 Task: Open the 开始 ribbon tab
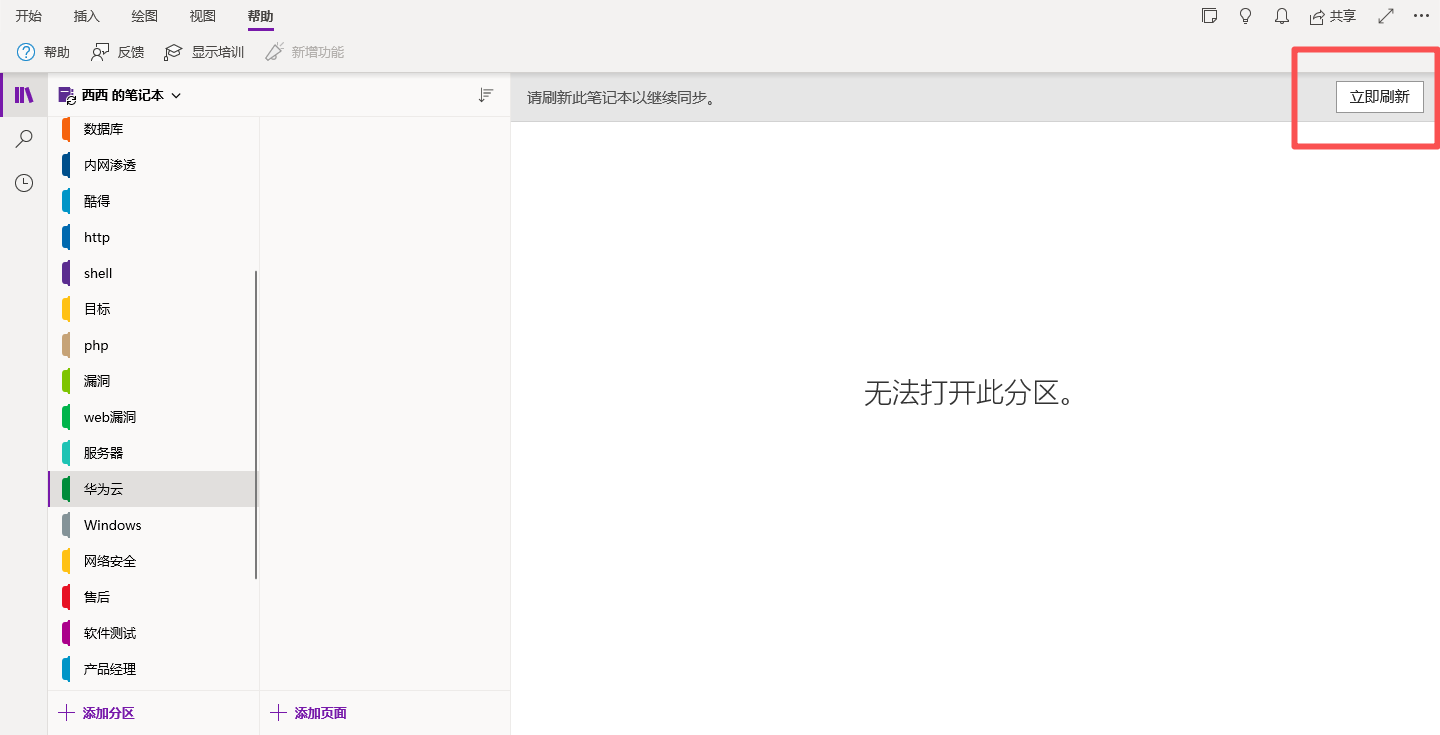tap(28, 16)
